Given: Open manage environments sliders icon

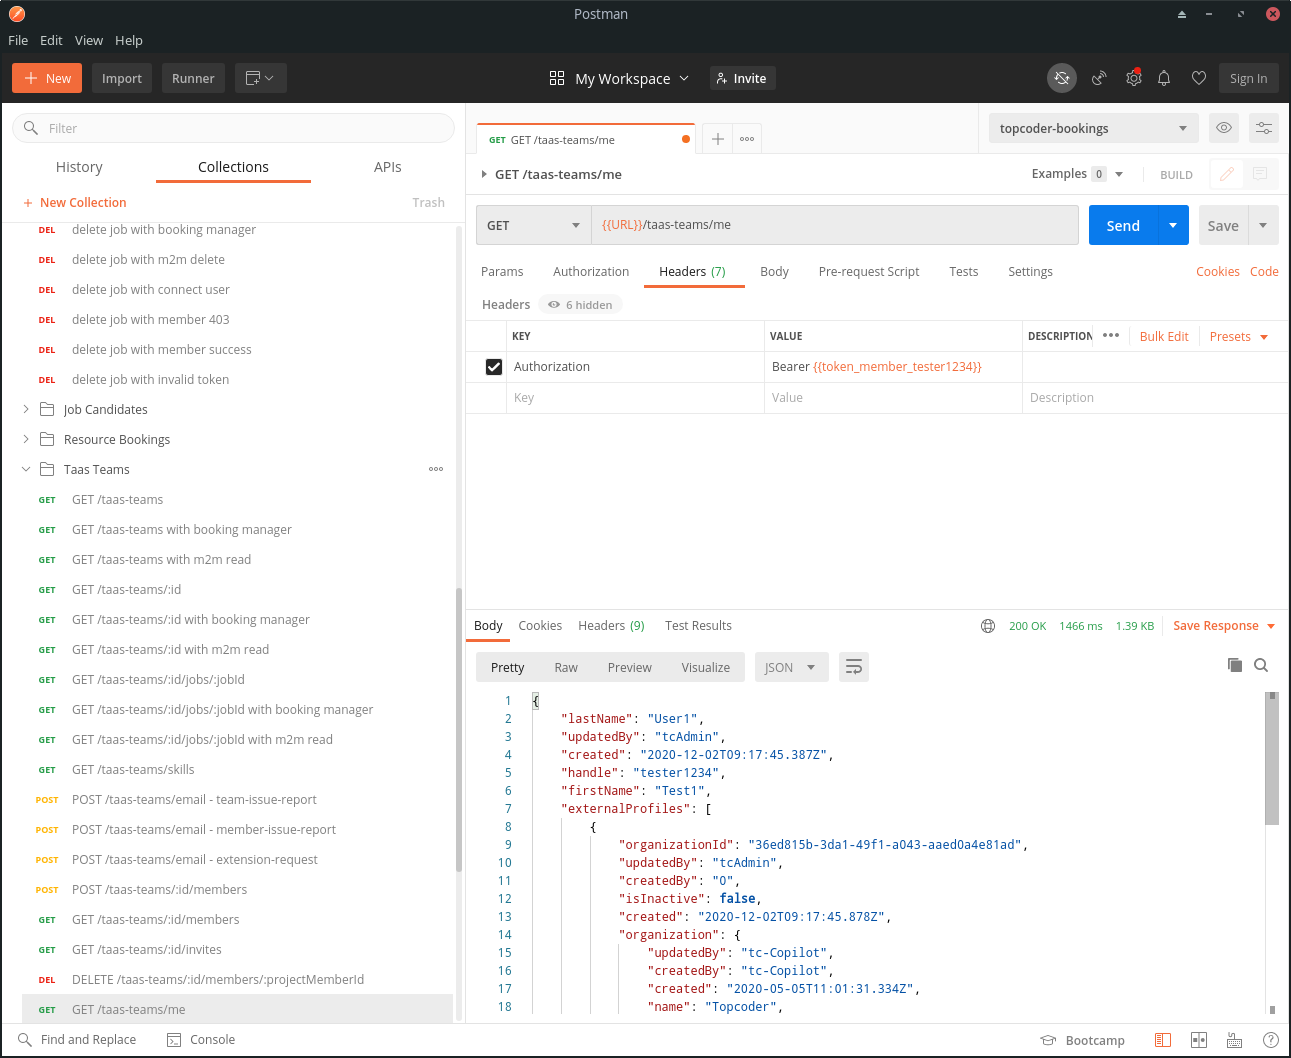Looking at the screenshot, I should click(x=1264, y=128).
